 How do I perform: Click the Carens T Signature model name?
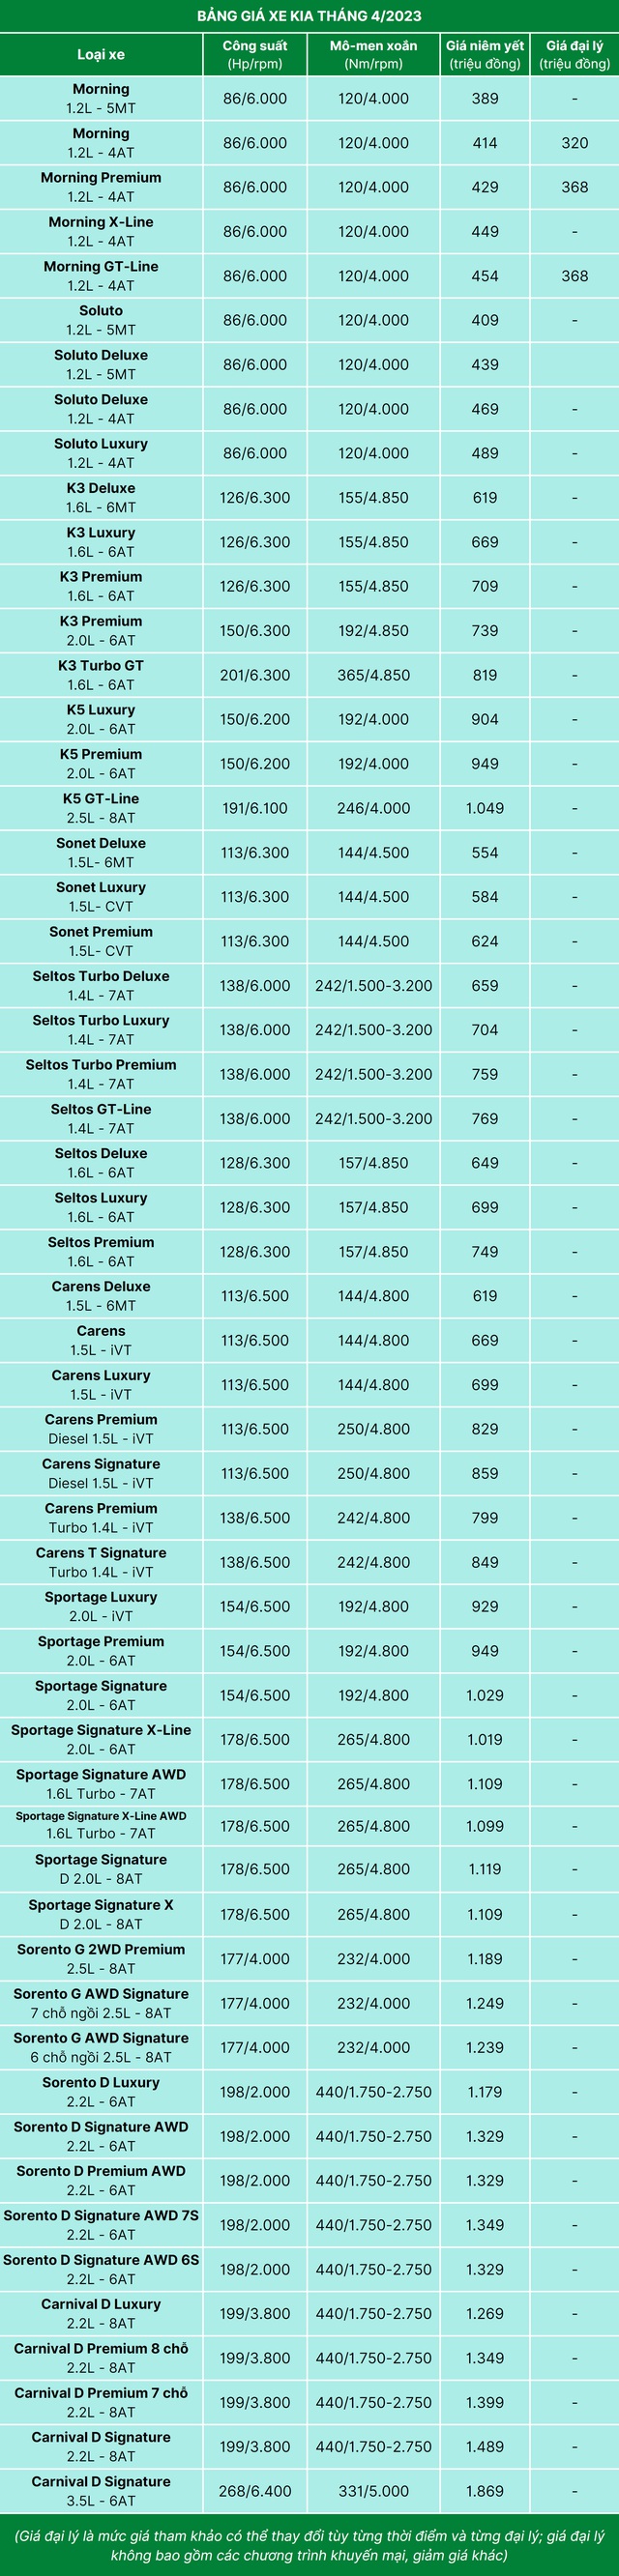(101, 1552)
